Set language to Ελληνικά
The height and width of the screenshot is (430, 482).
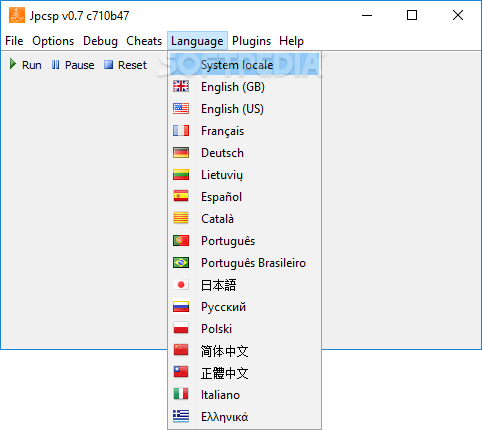[244, 417]
